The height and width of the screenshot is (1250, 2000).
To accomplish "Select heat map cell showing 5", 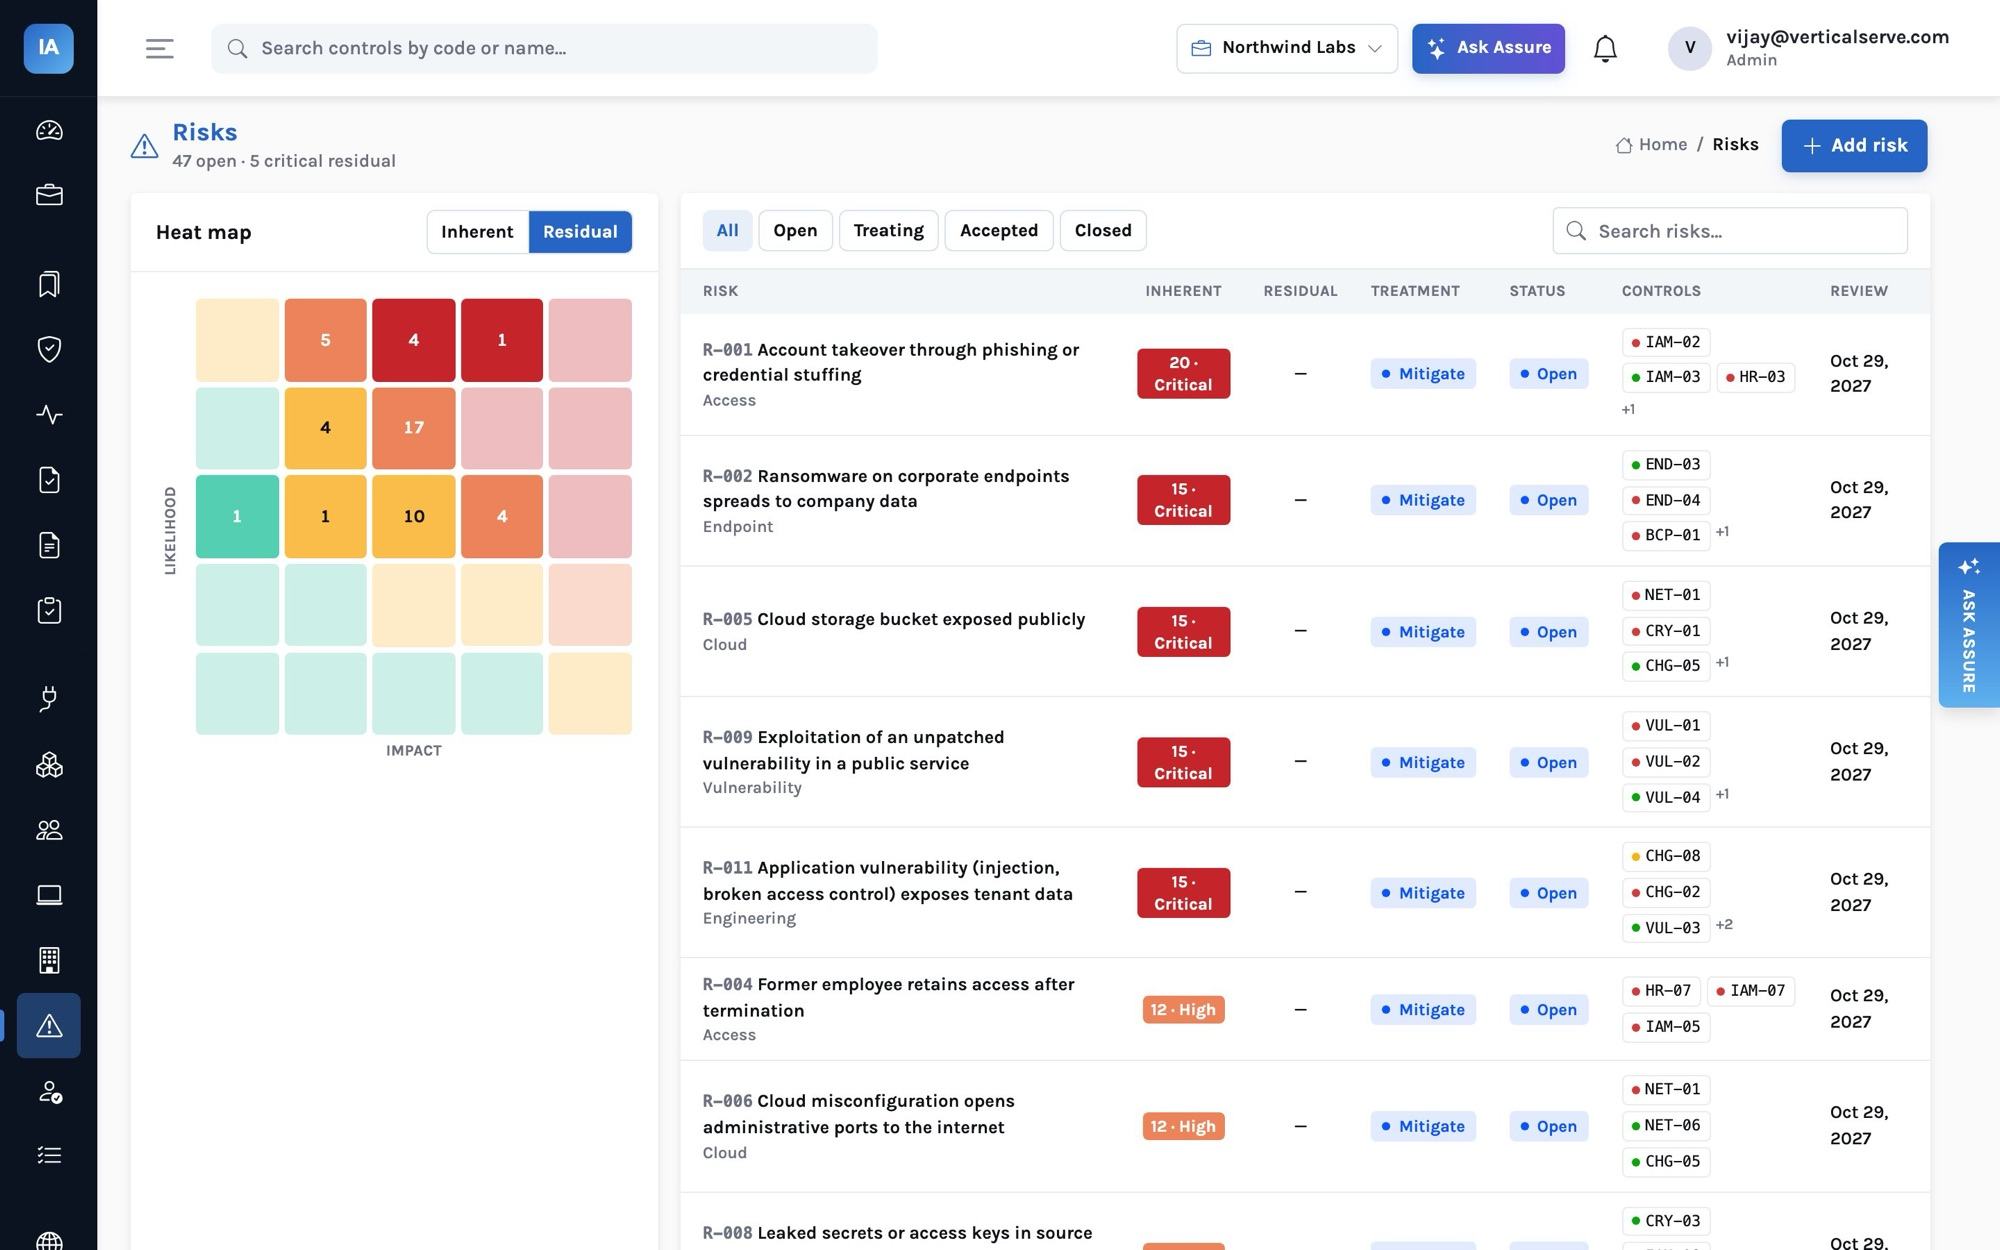I will (x=325, y=340).
